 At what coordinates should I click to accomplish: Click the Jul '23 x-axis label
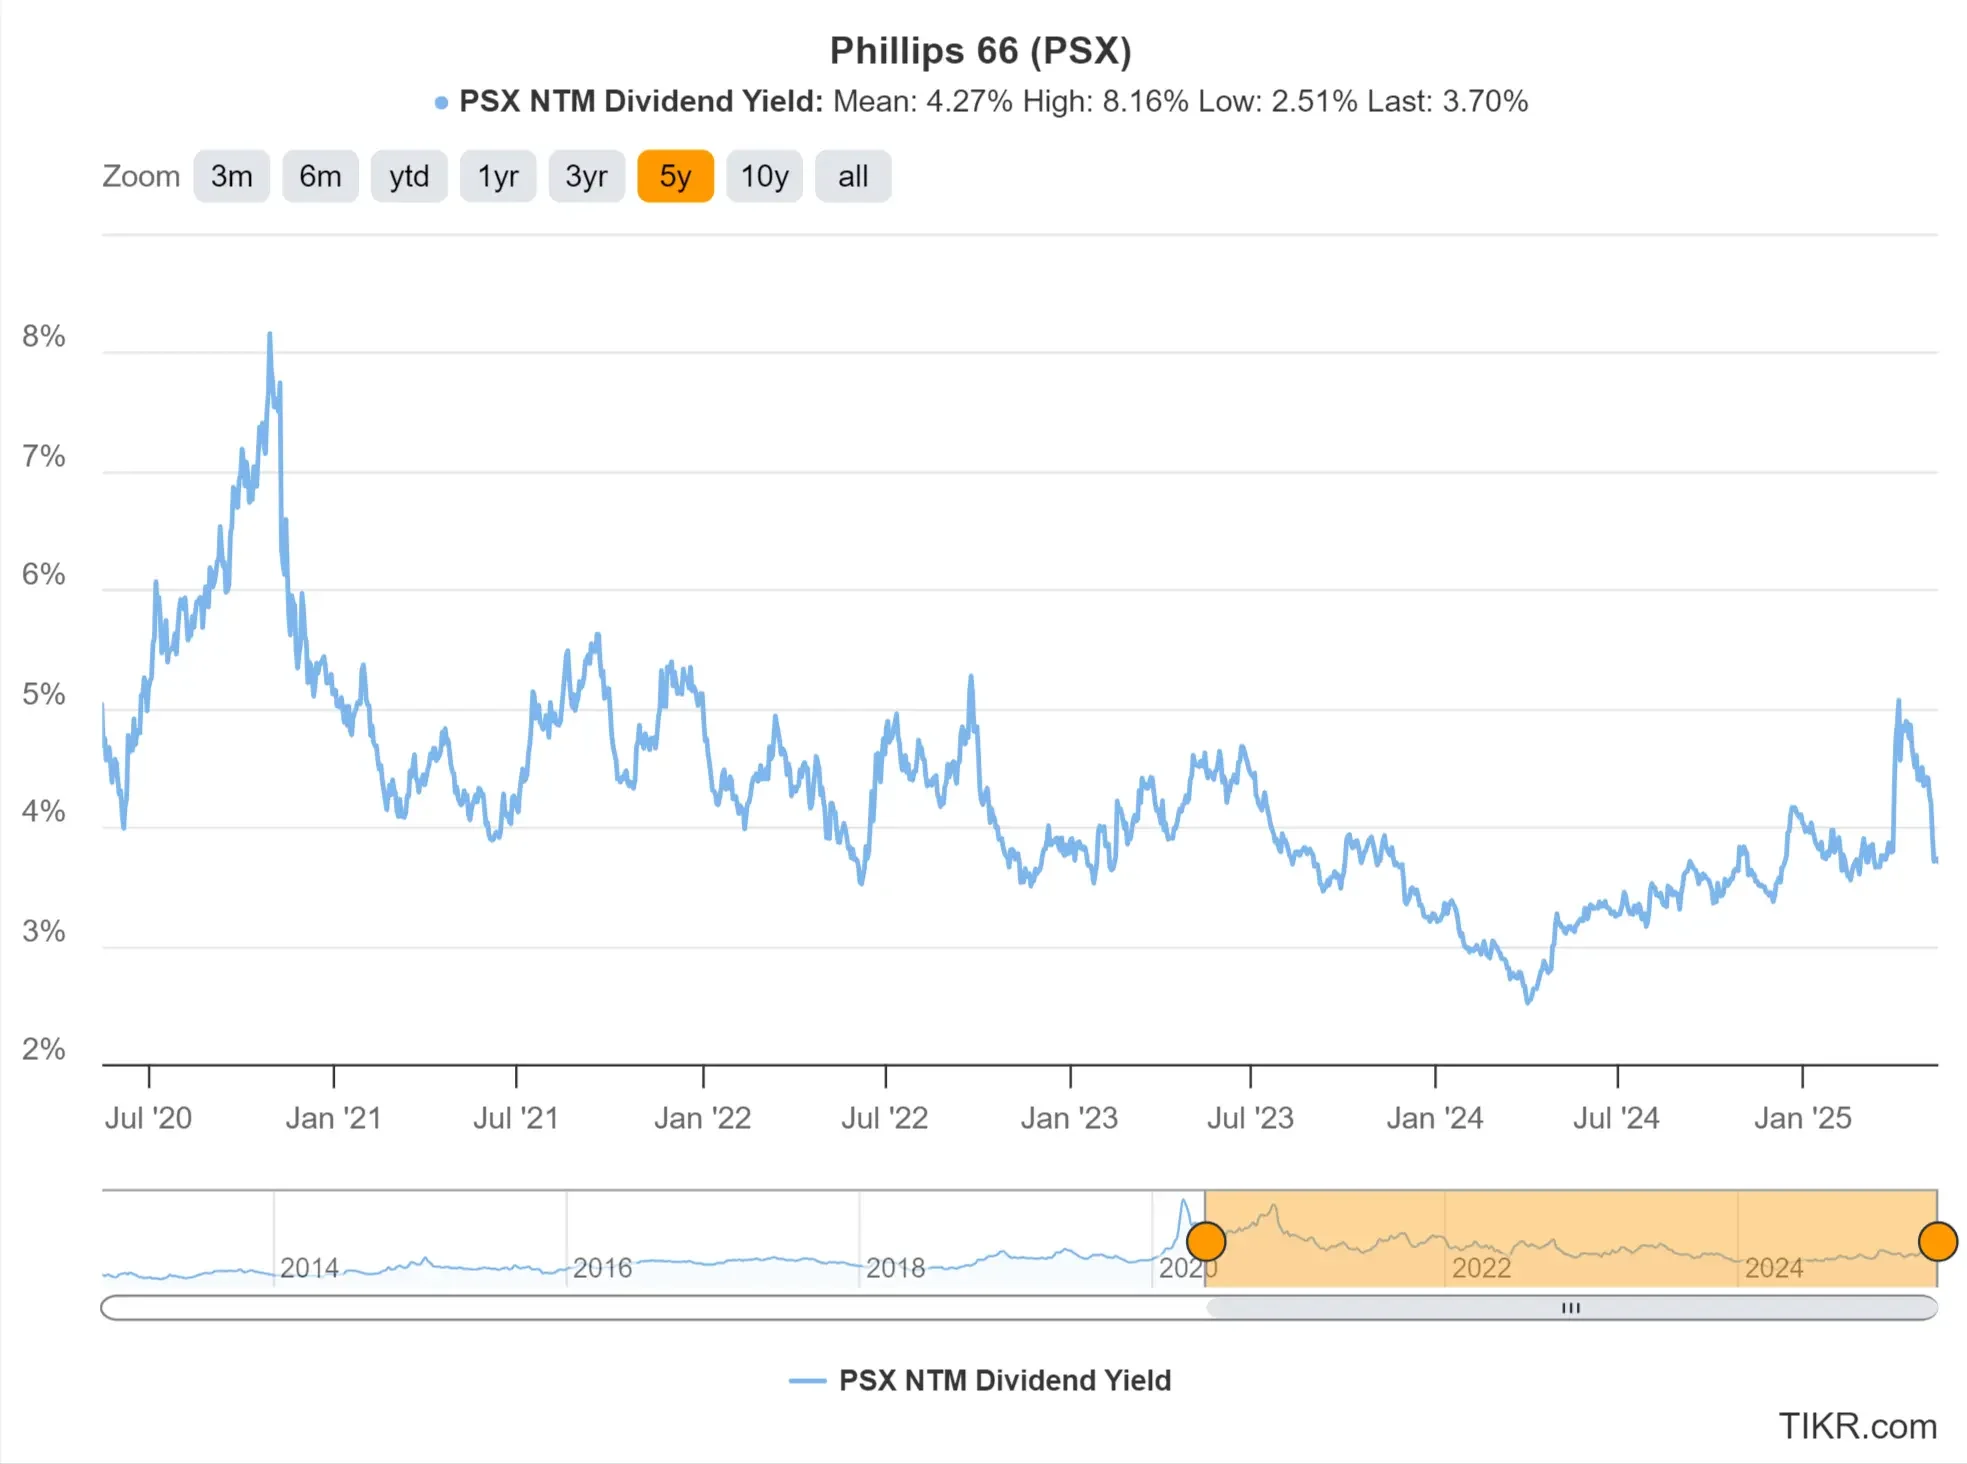point(1250,1118)
